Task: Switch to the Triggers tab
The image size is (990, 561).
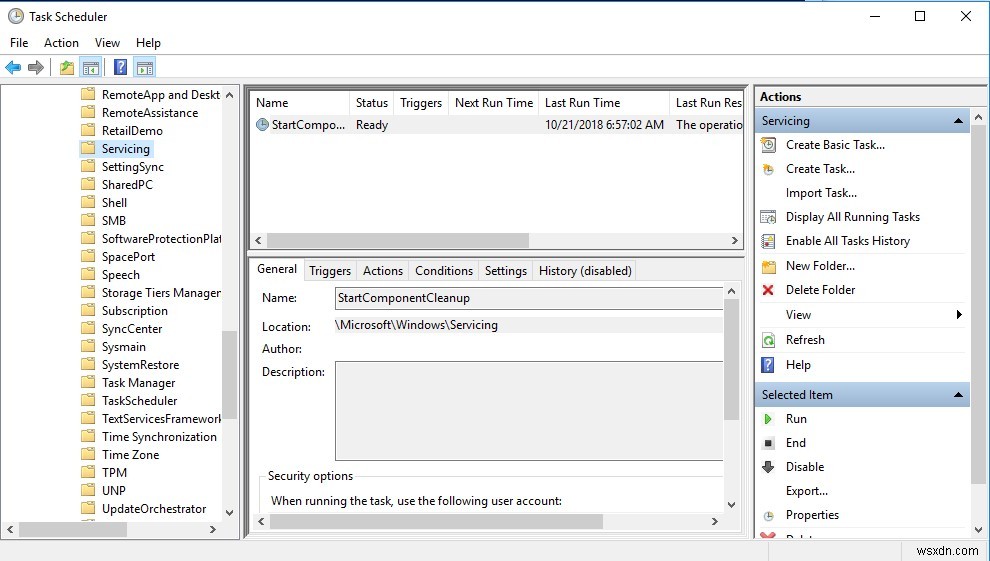Action: point(330,271)
